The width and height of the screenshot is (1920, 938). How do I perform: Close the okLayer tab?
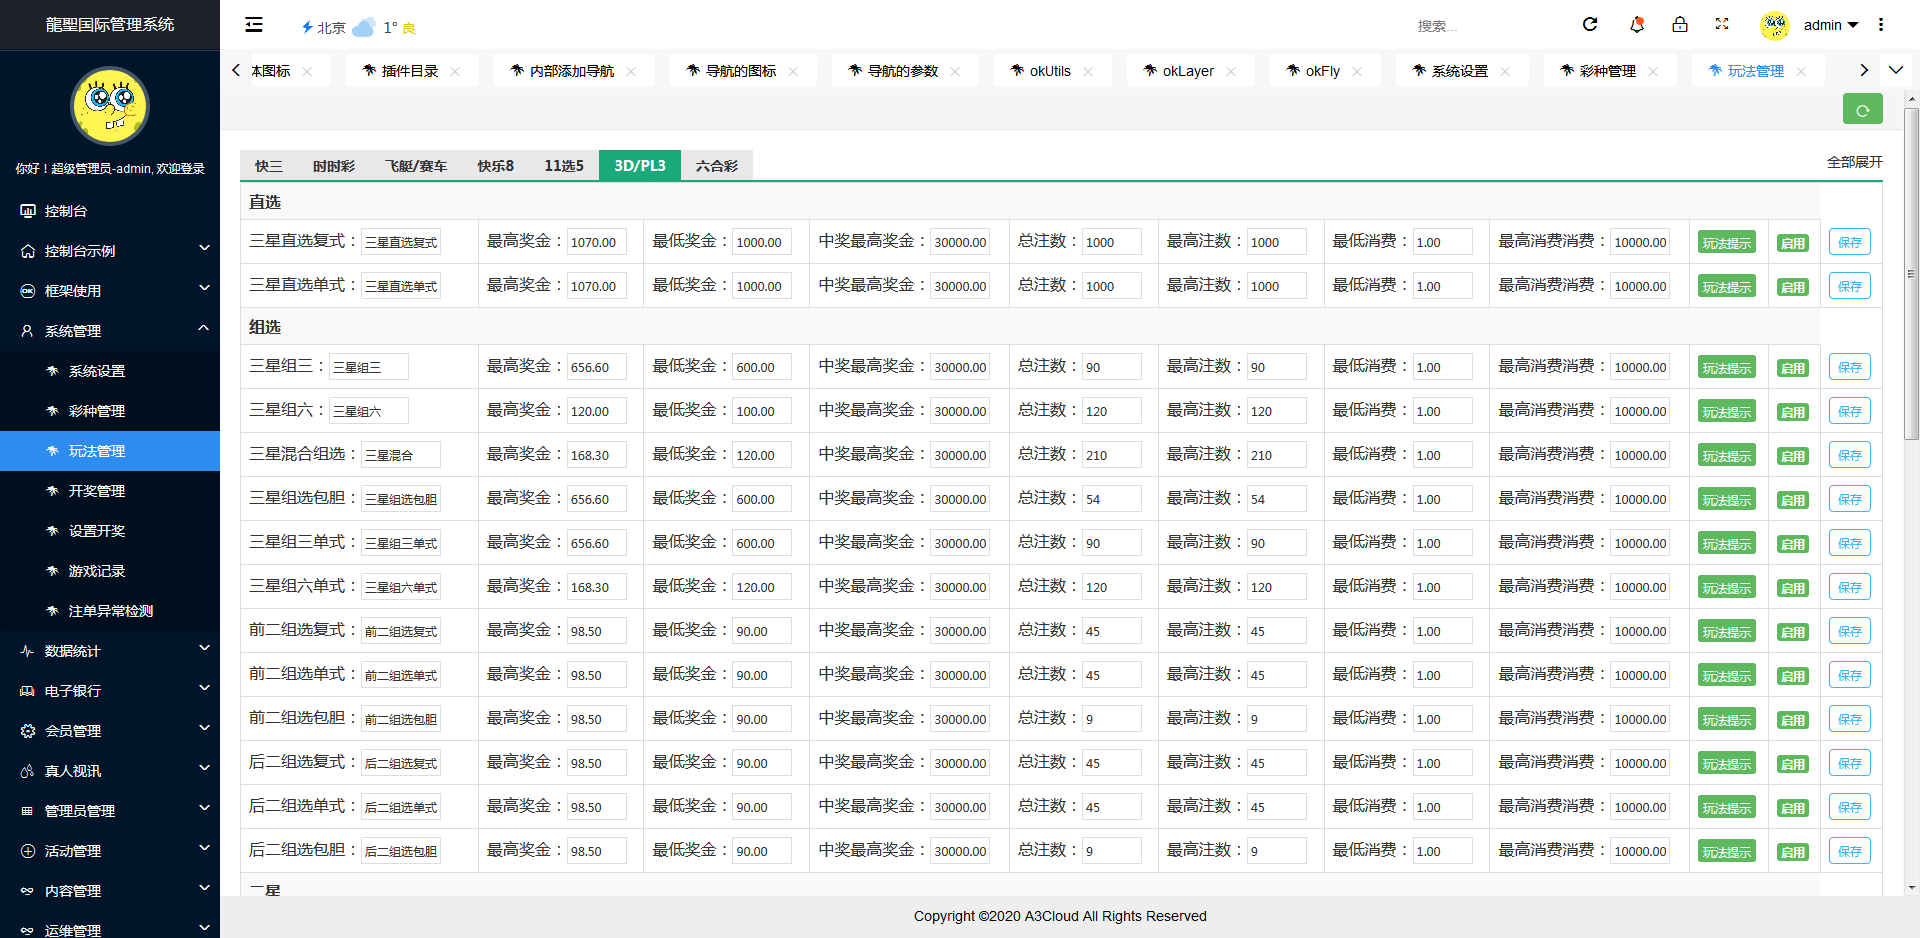click(x=1231, y=71)
